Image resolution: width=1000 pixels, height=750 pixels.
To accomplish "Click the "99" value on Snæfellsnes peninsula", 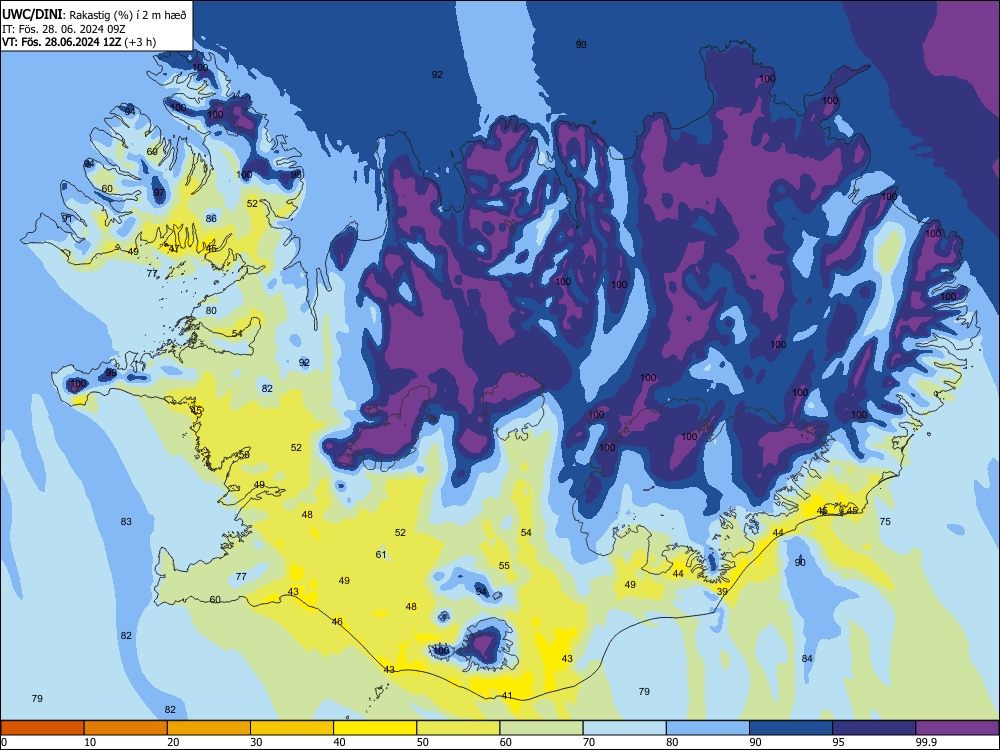I will click(x=111, y=373).
